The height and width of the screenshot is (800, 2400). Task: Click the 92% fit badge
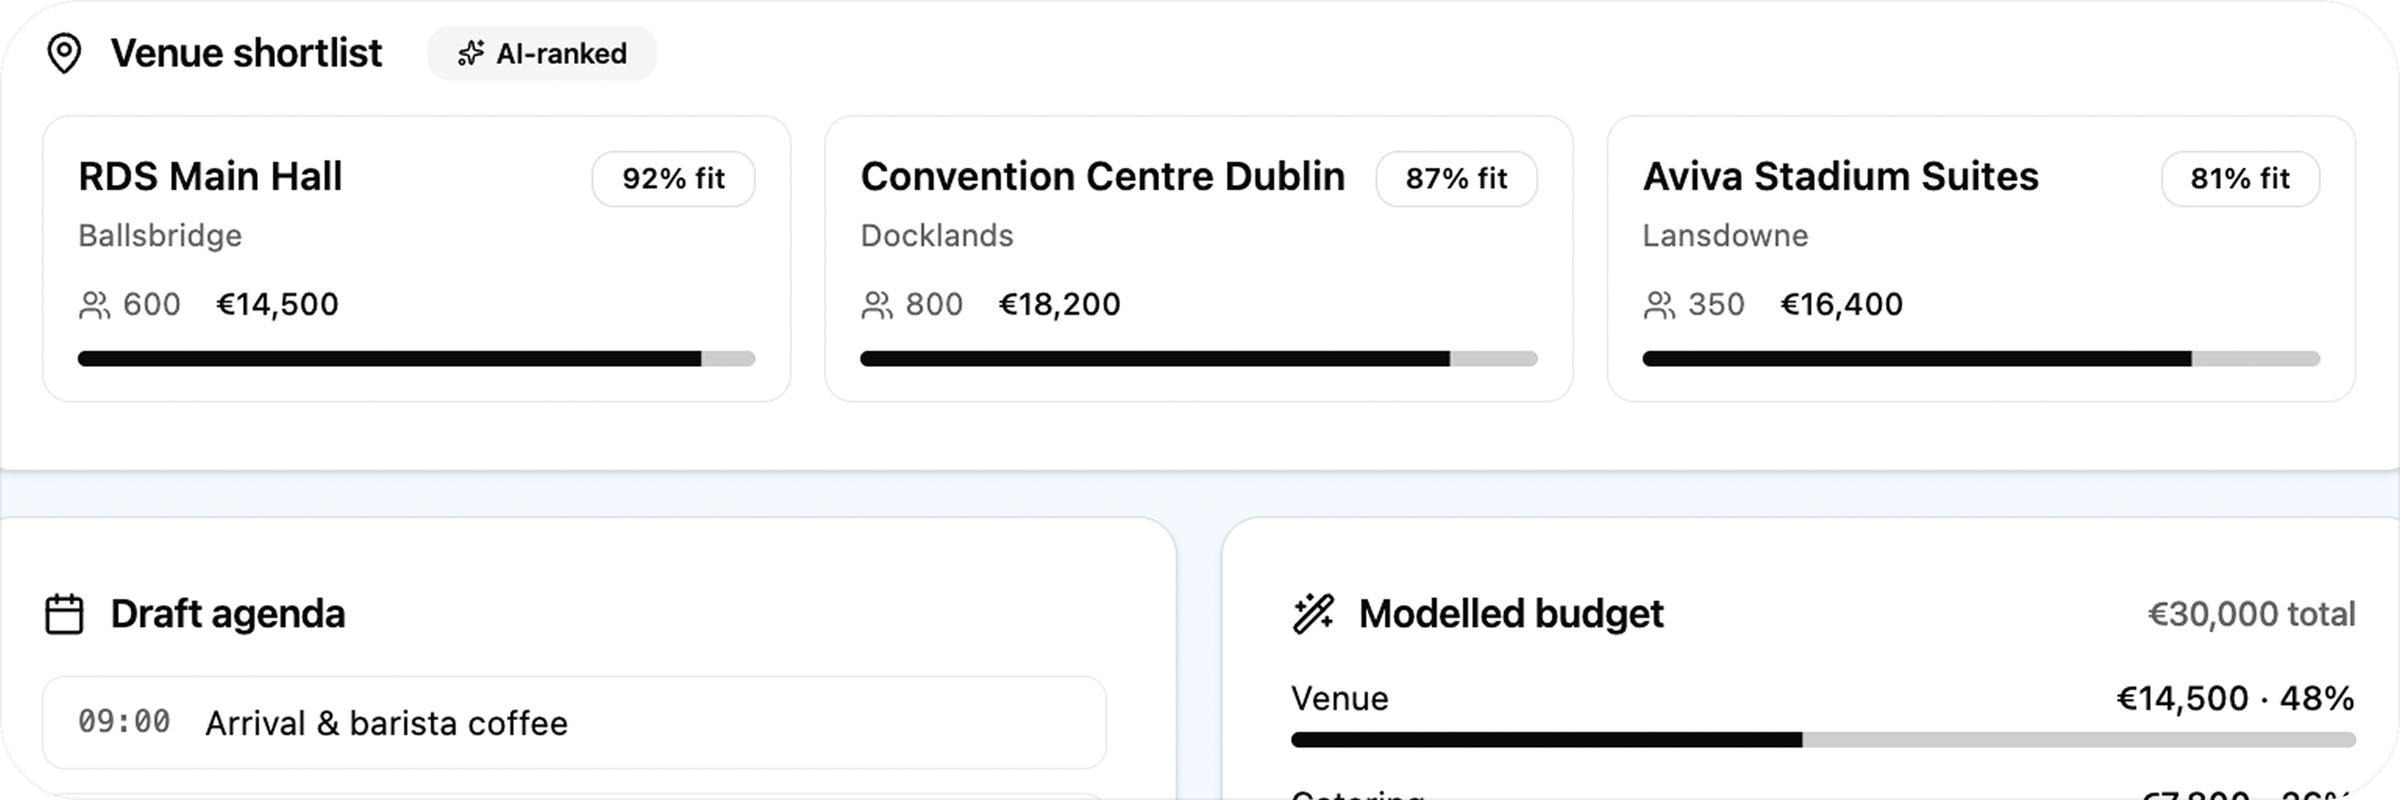pos(674,179)
